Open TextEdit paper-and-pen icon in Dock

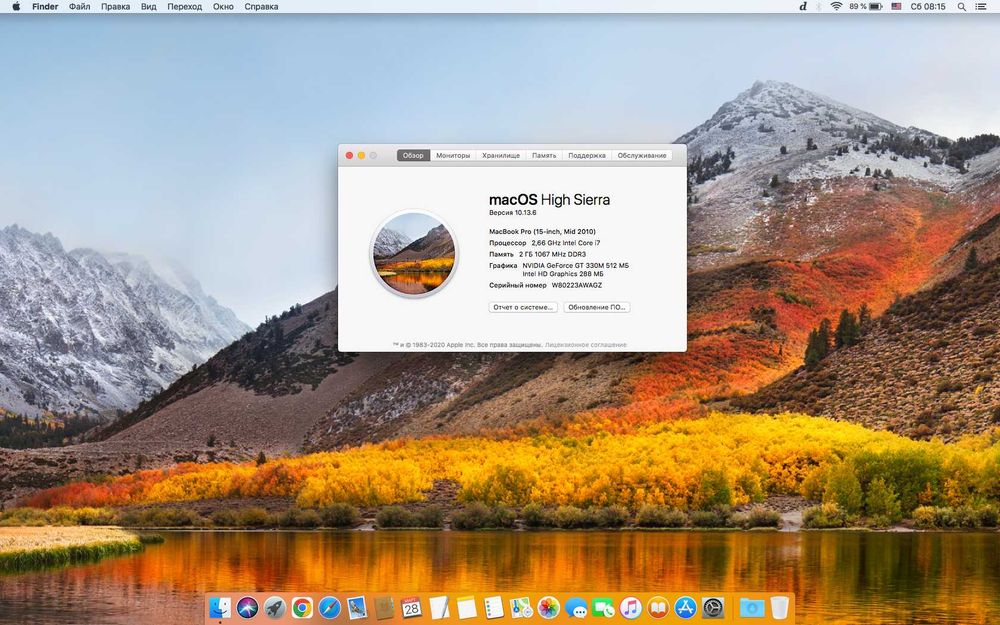tap(439, 608)
